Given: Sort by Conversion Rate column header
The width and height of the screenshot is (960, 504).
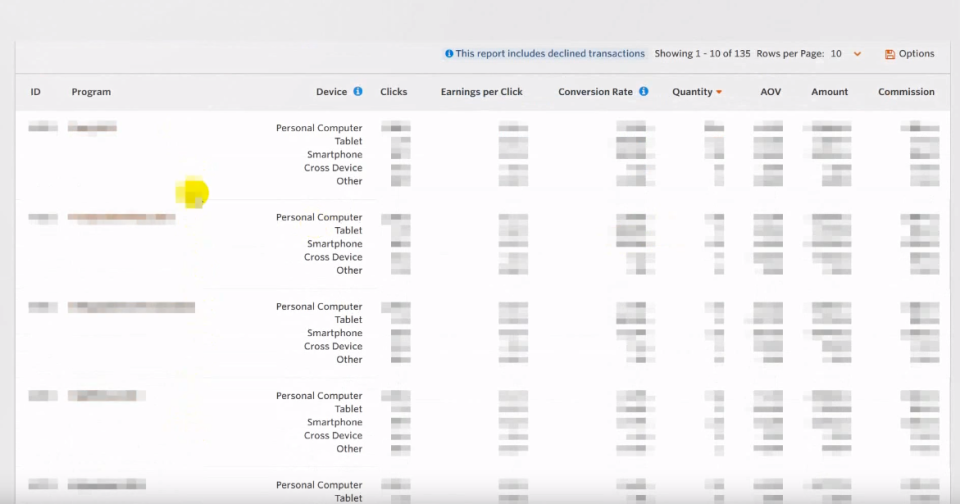Looking at the screenshot, I should [x=595, y=92].
